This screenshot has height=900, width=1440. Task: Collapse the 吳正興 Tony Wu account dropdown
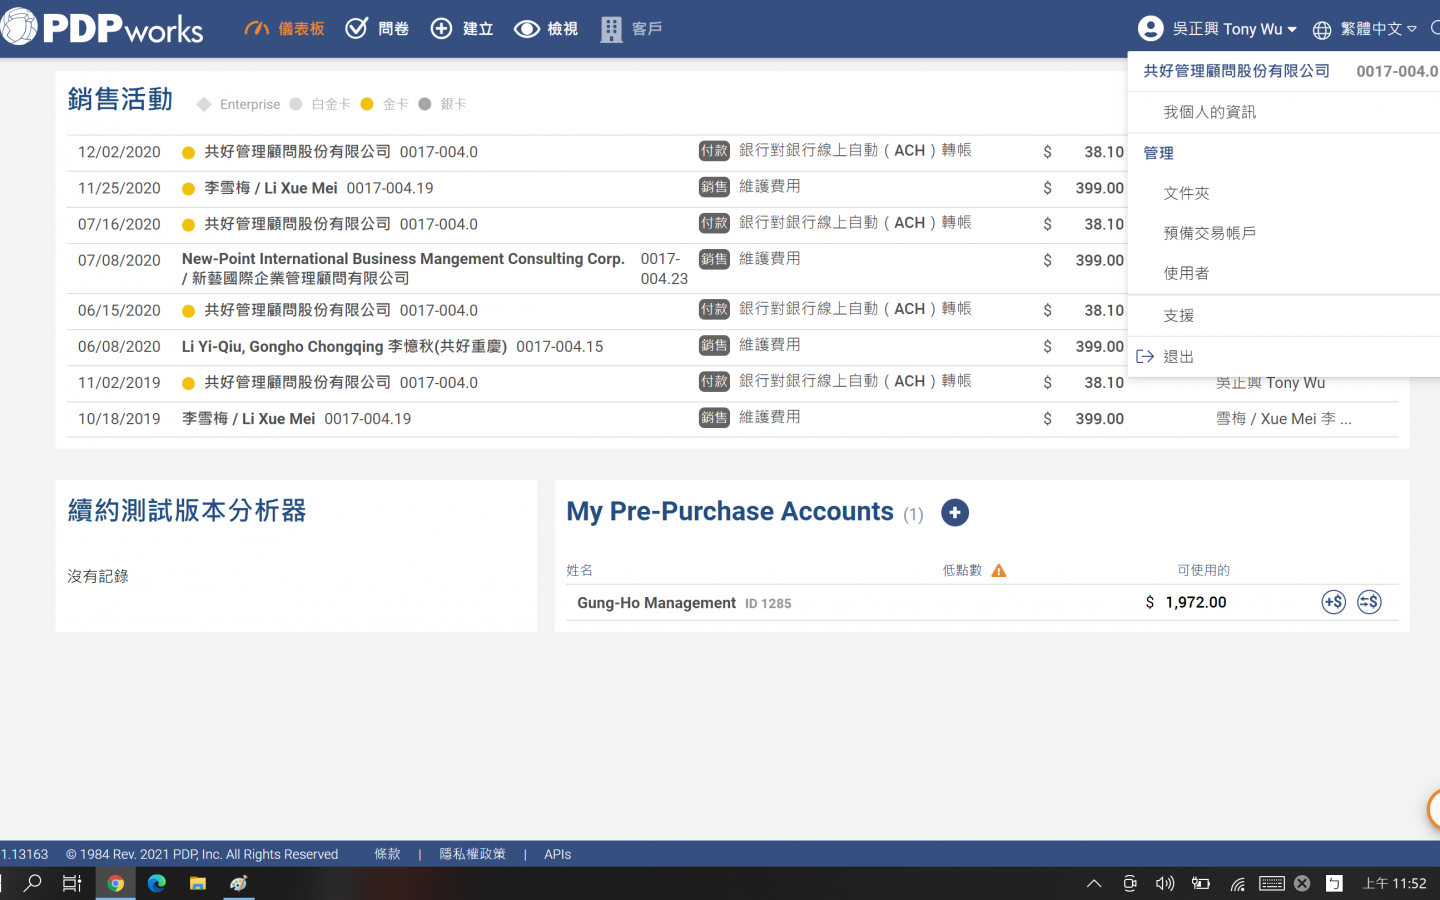[1218, 29]
